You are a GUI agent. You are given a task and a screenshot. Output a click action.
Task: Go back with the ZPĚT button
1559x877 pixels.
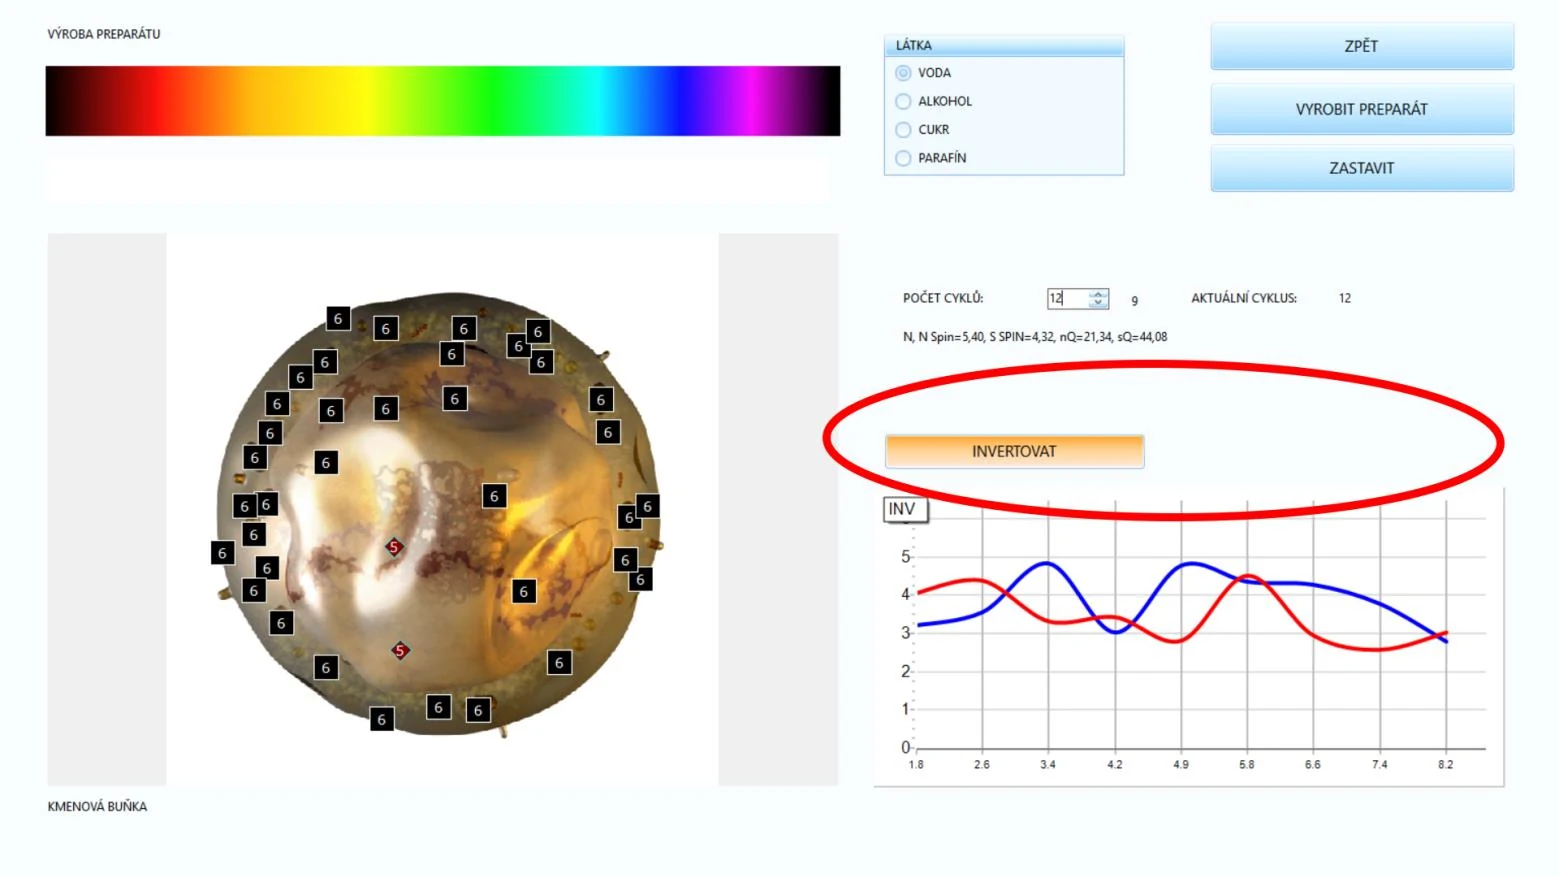[1361, 47]
